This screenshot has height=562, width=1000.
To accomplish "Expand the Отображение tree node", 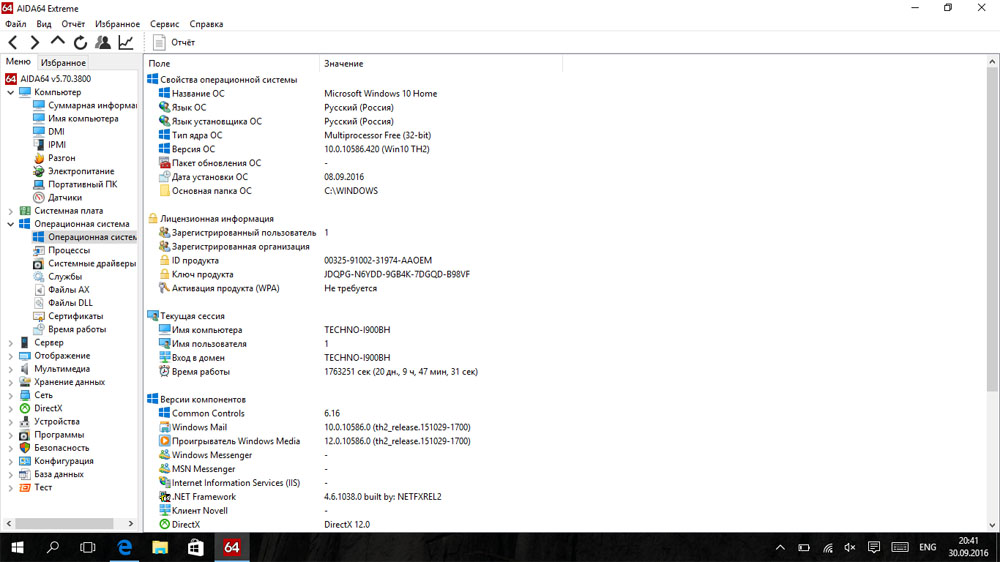I will (x=10, y=356).
